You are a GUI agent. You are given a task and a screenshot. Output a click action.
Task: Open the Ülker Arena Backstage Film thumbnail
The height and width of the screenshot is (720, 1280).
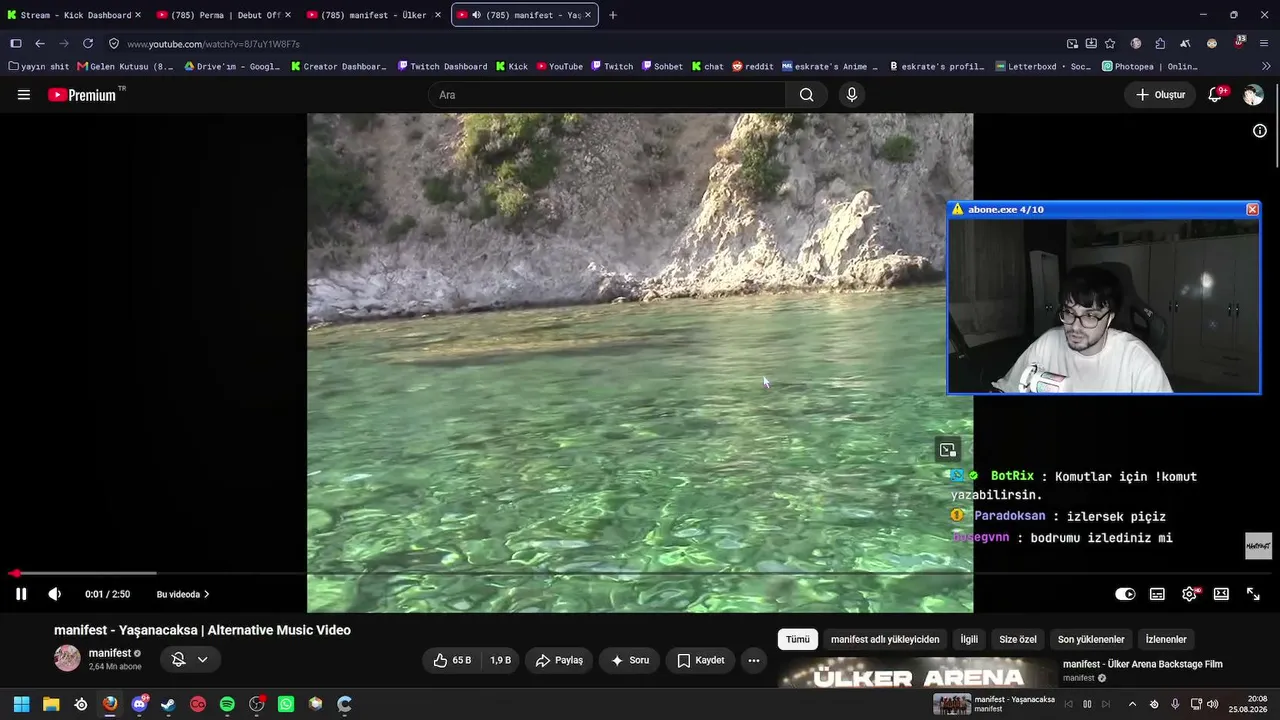917,673
